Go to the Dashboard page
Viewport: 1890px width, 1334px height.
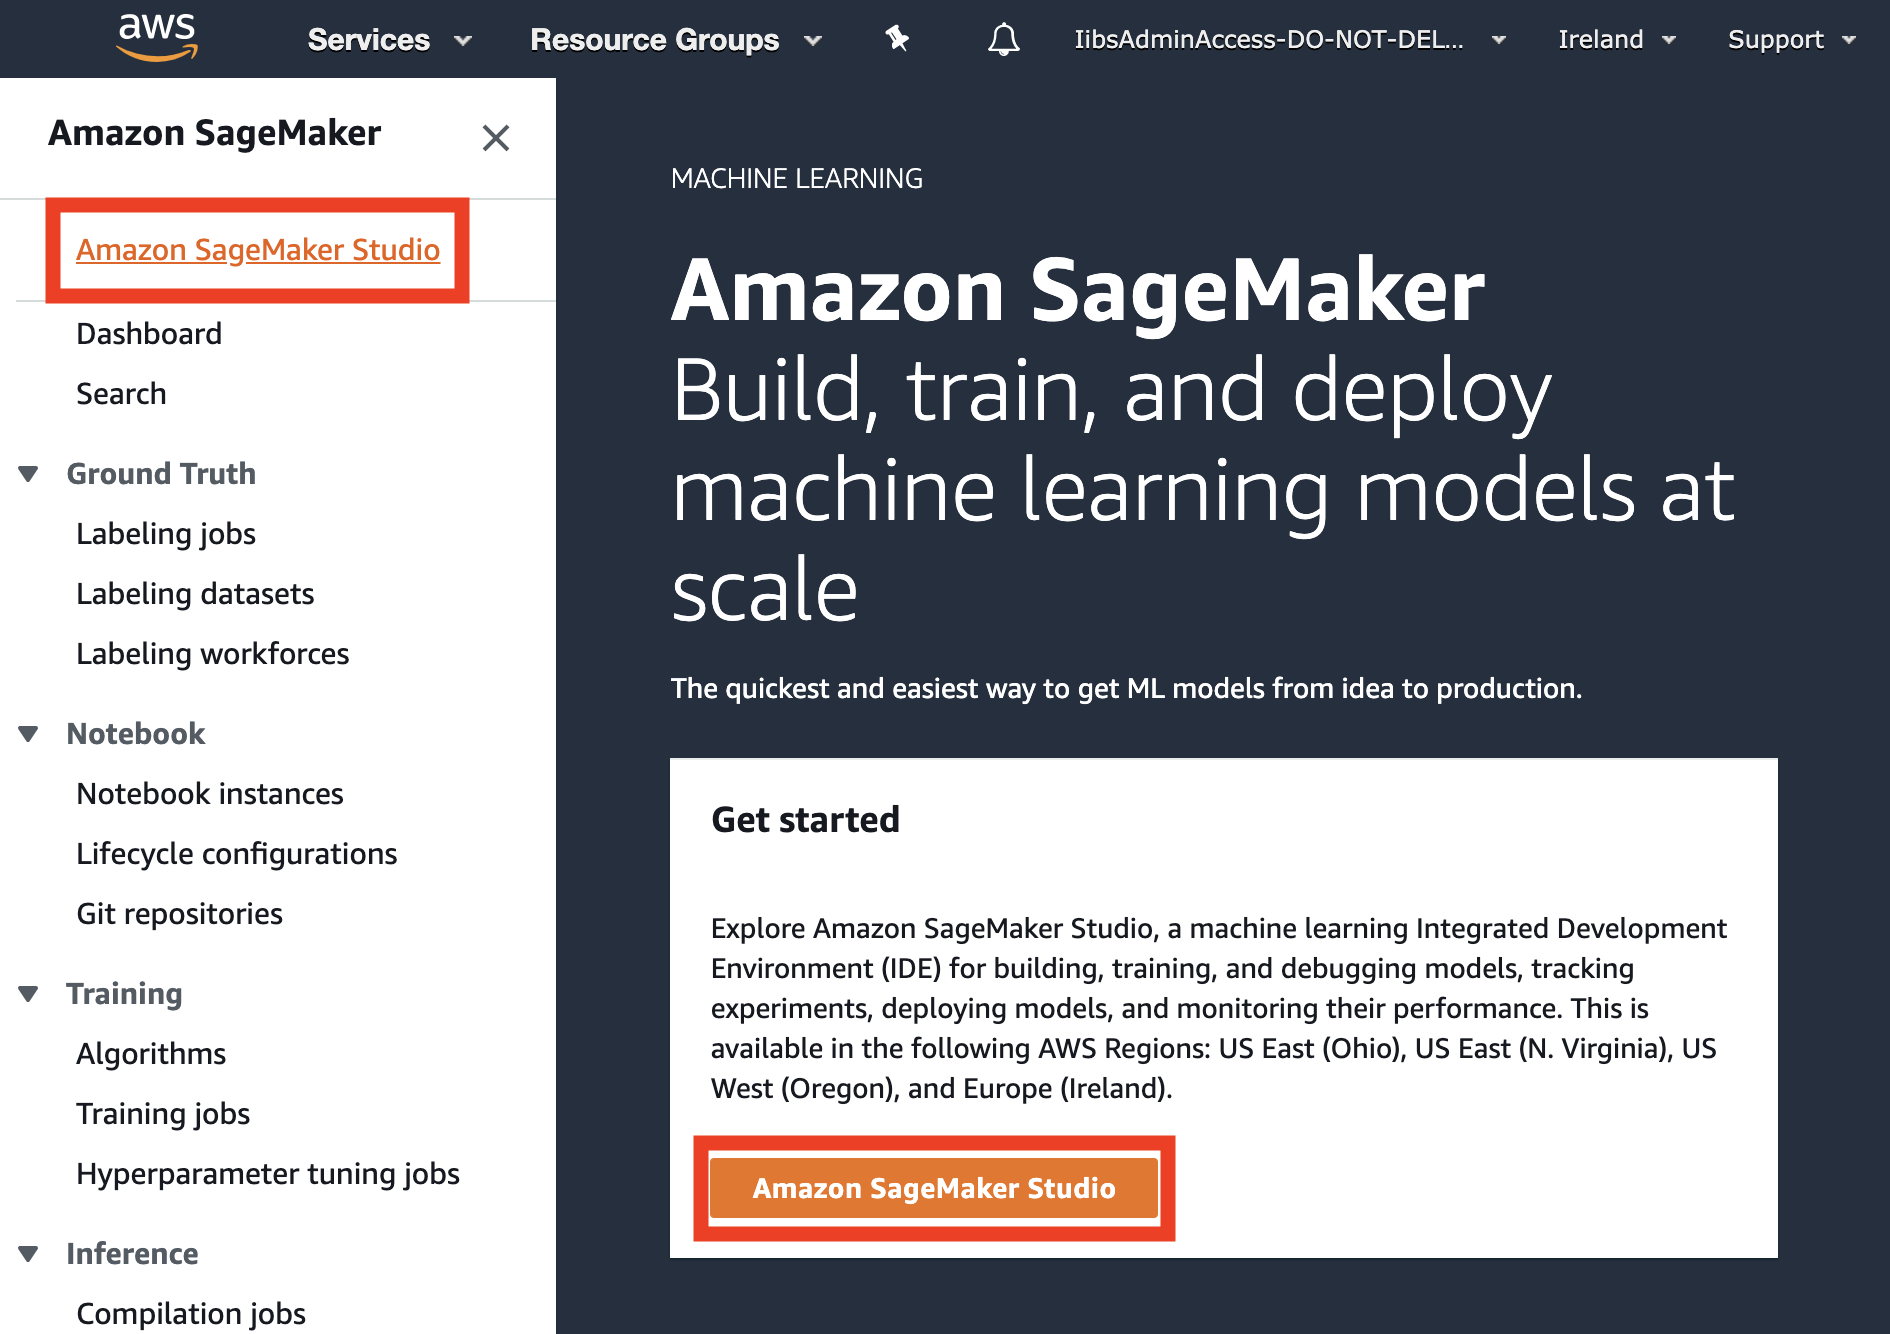(x=149, y=334)
